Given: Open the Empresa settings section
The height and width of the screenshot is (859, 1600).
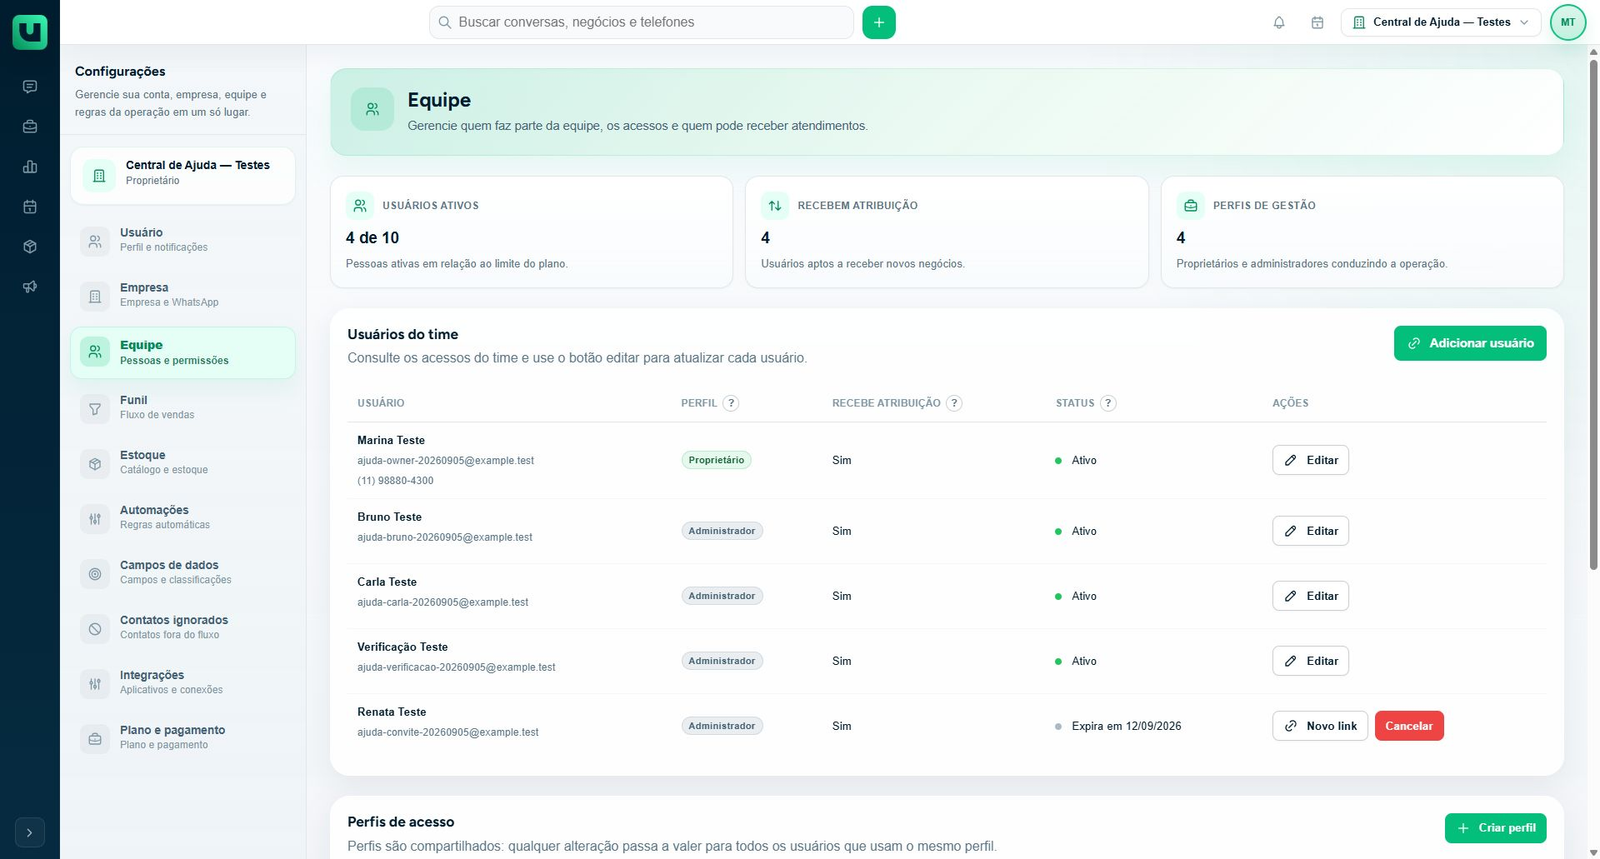Looking at the screenshot, I should pos(183,295).
